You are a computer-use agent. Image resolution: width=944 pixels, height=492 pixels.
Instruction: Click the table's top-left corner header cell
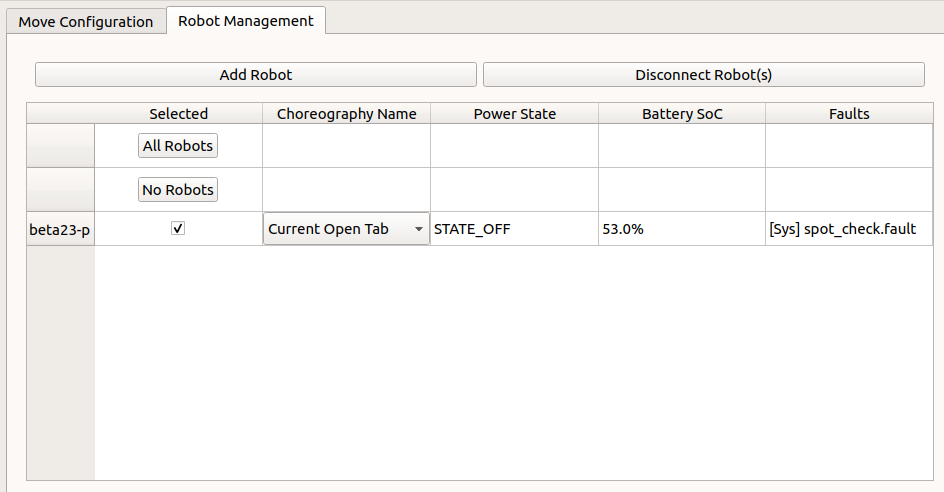[x=60, y=114]
